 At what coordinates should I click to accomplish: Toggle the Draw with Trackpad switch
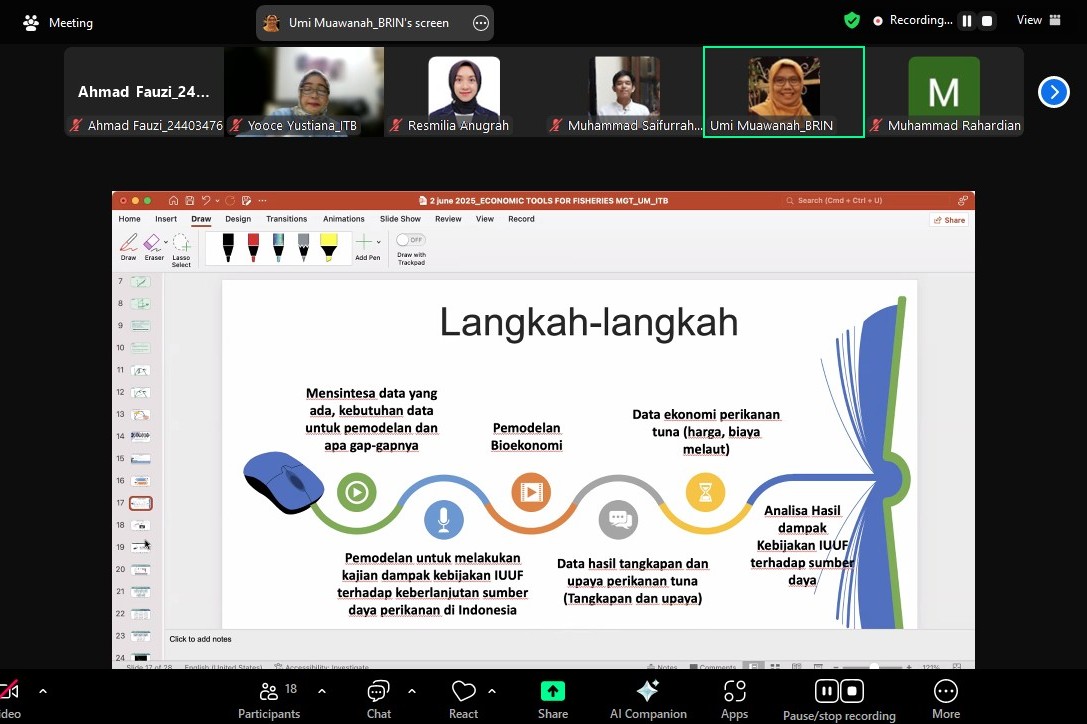(410, 240)
